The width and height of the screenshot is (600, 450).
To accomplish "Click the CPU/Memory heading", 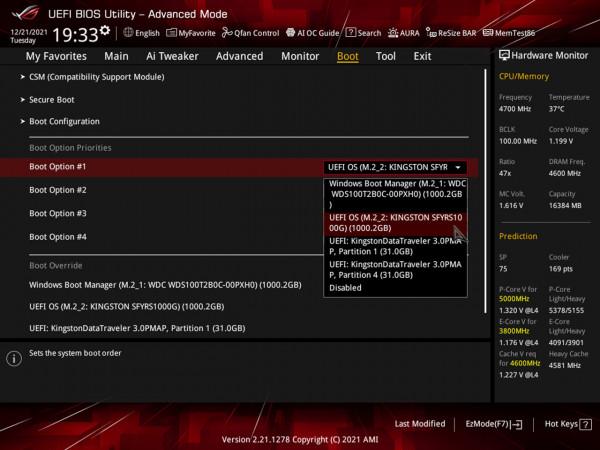I will tap(523, 76).
